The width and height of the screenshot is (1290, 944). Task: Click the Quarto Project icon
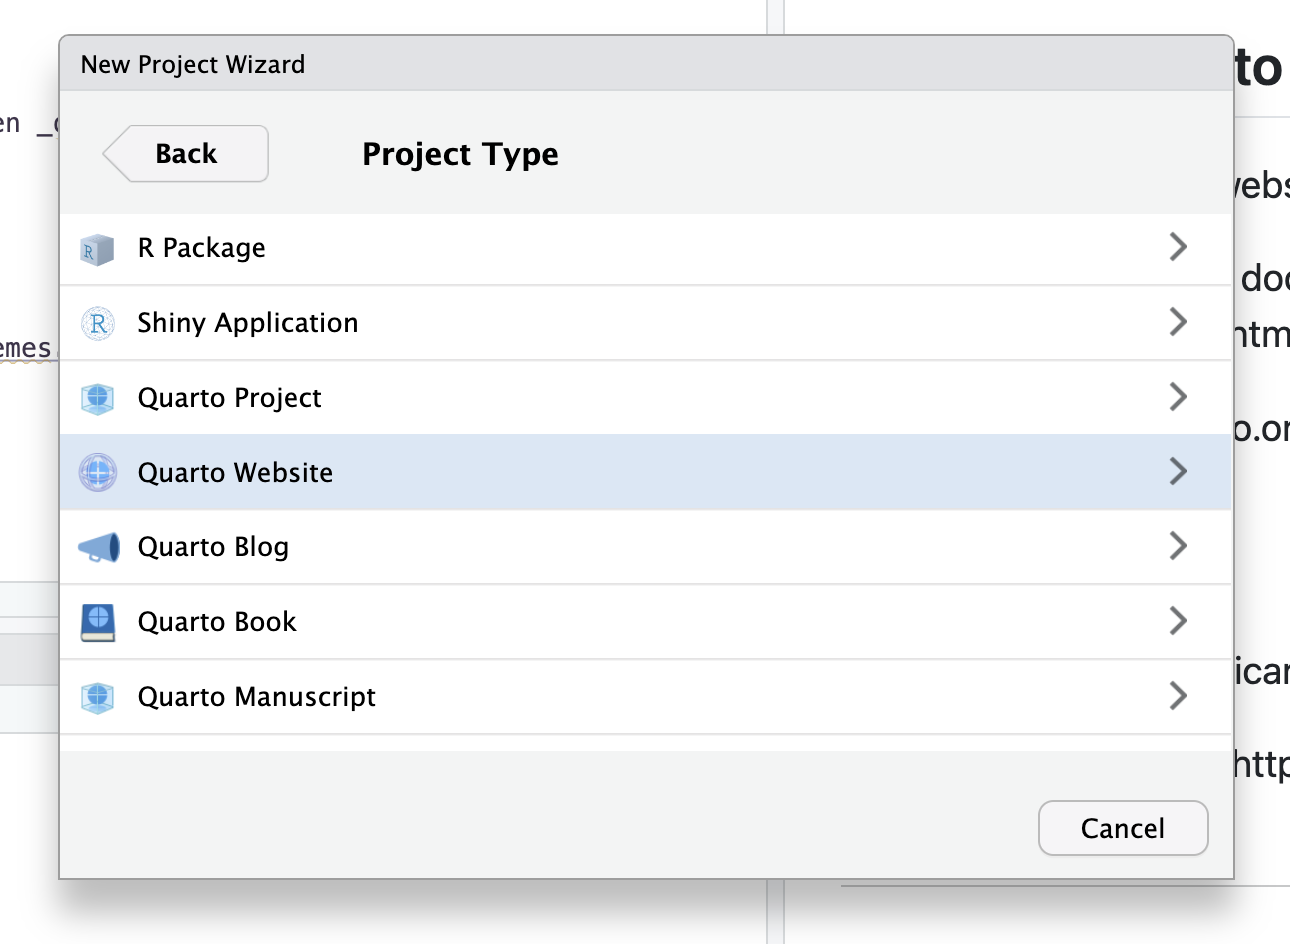coord(97,398)
